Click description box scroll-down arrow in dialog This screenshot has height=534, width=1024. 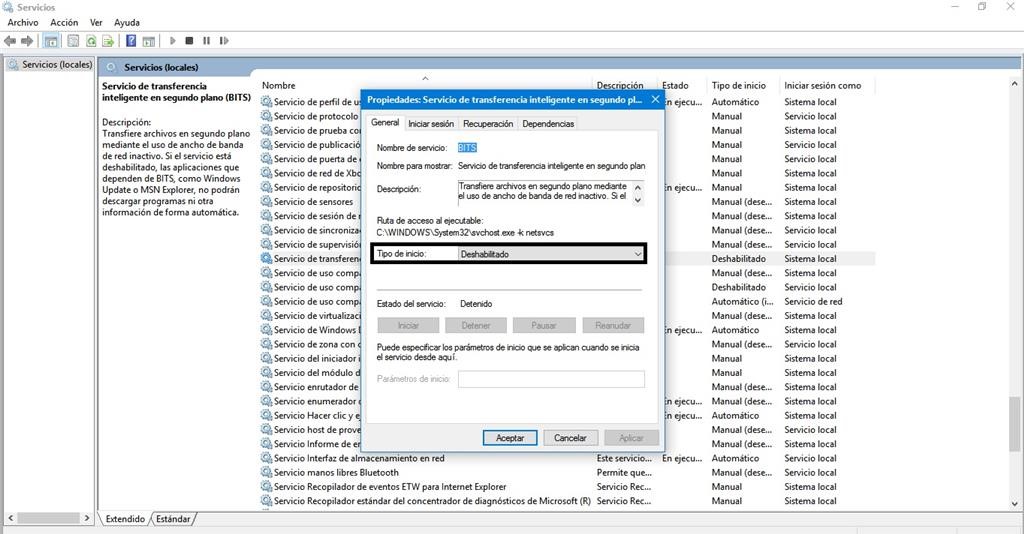coord(638,200)
